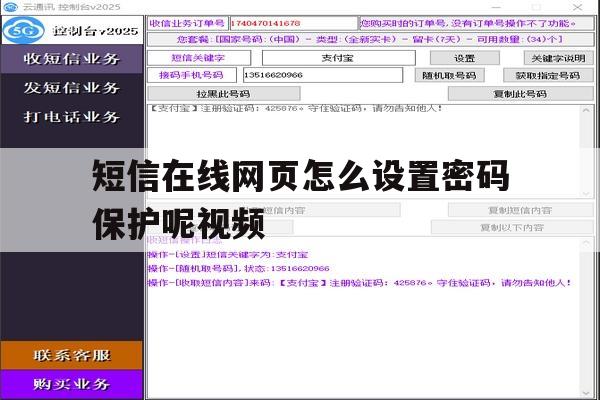Click the 接码手机号码 label
The height and width of the screenshot is (400, 600).
[x=192, y=75]
